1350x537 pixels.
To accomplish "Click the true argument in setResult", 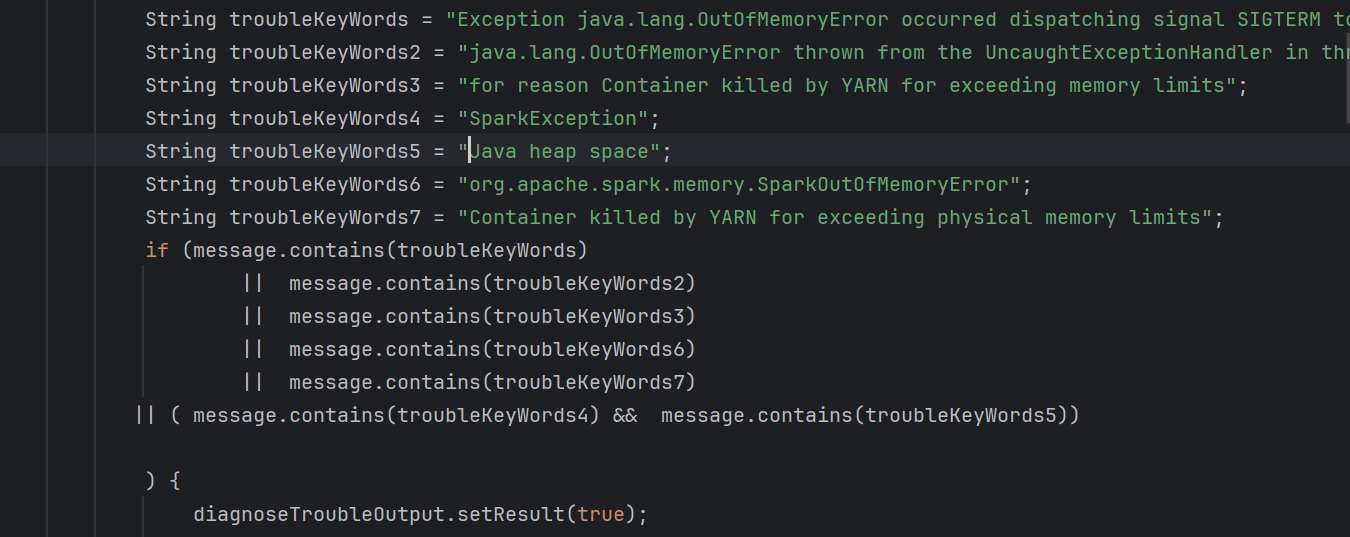I will (x=600, y=514).
